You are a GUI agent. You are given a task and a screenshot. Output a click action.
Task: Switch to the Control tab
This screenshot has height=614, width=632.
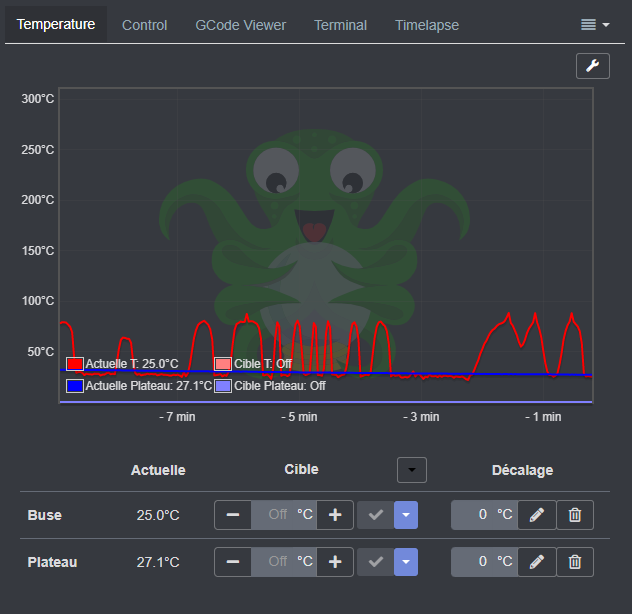[144, 25]
